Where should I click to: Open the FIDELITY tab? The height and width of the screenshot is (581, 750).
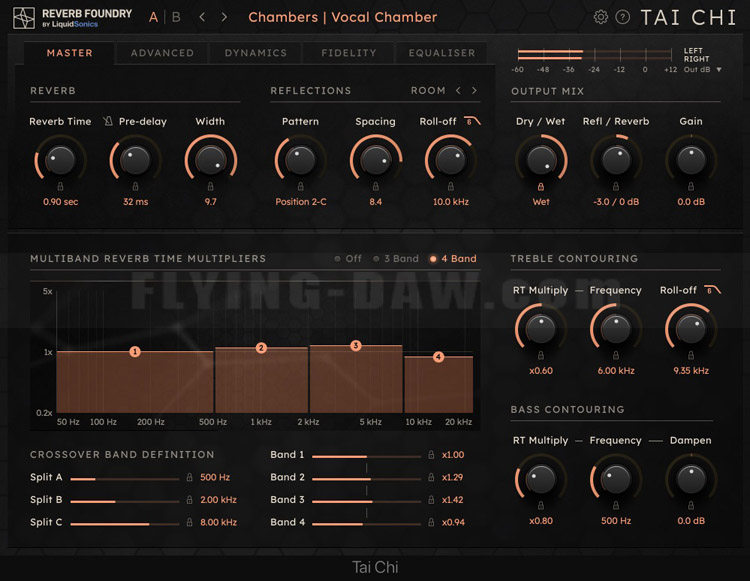click(349, 53)
